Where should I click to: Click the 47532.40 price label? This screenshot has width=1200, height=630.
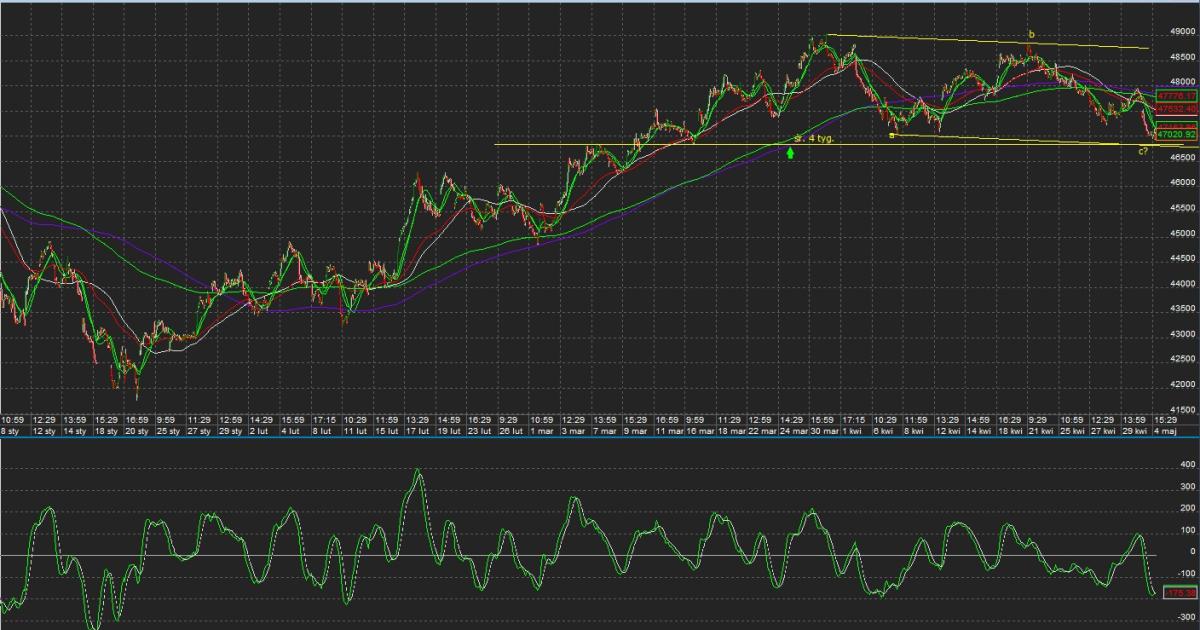(1176, 108)
